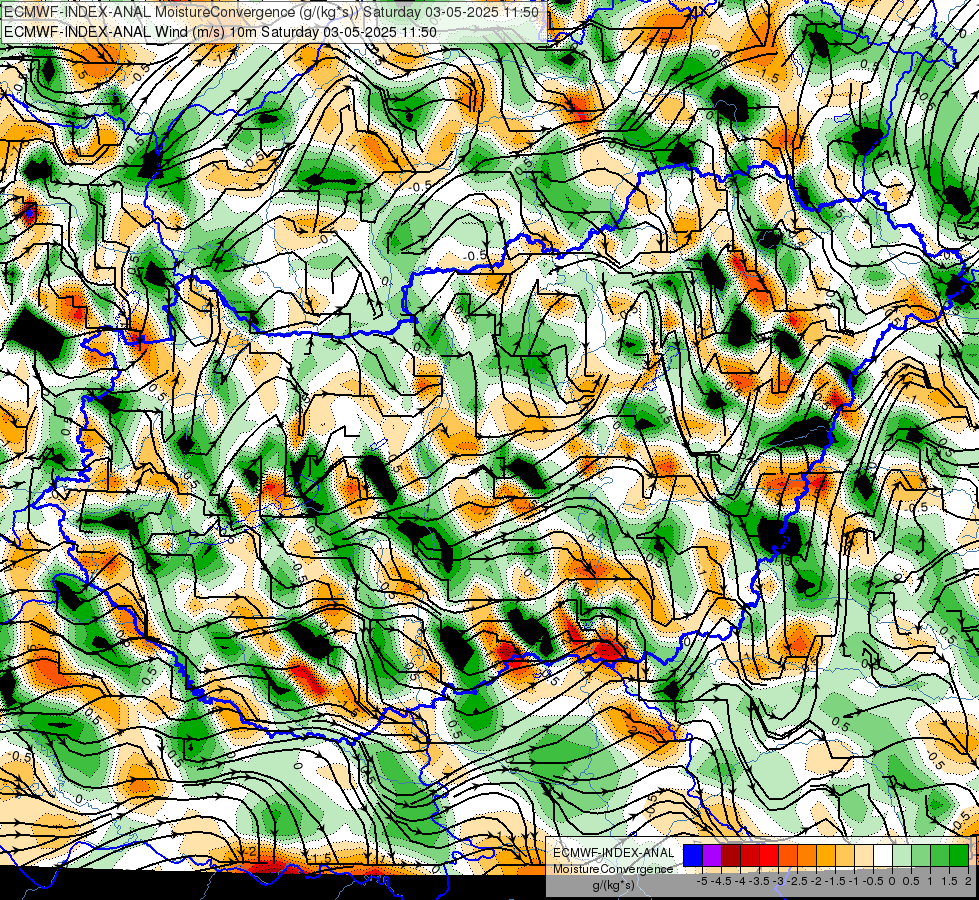This screenshot has height=900, width=979.
Task: Click the -2 tick on the legend scale
Action: [817, 881]
